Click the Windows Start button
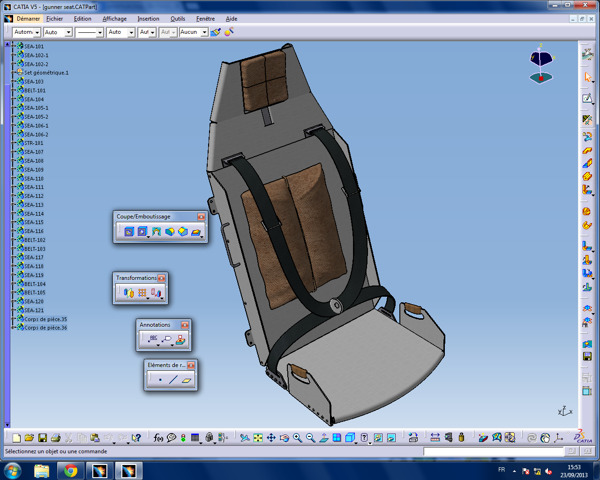This screenshot has width=600, height=480. point(12,470)
